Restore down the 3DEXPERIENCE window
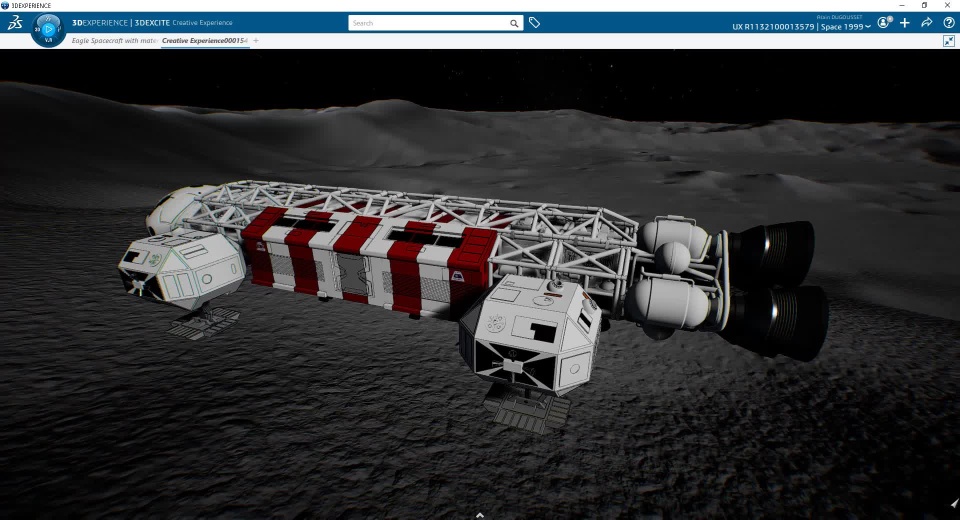 pos(924,5)
